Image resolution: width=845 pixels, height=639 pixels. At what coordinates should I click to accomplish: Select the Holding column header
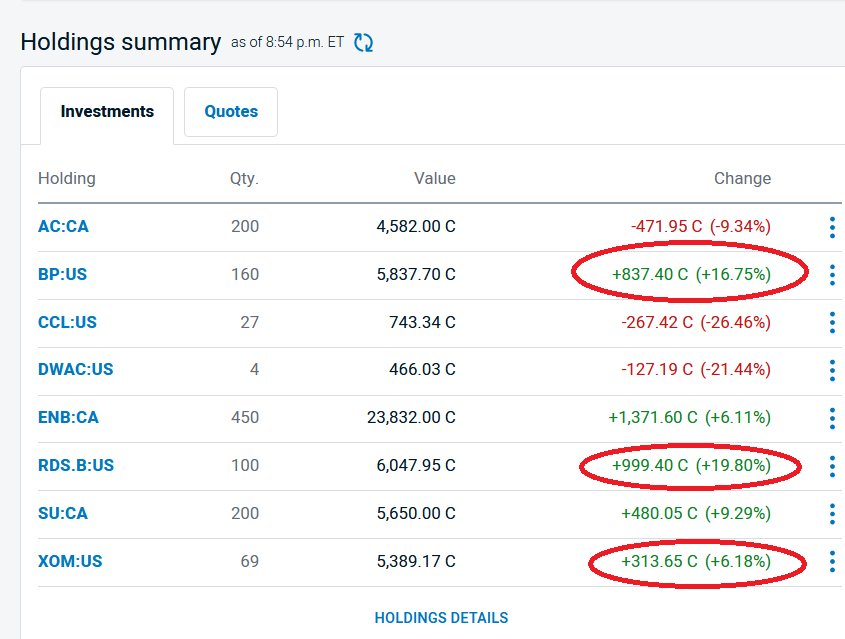(67, 178)
